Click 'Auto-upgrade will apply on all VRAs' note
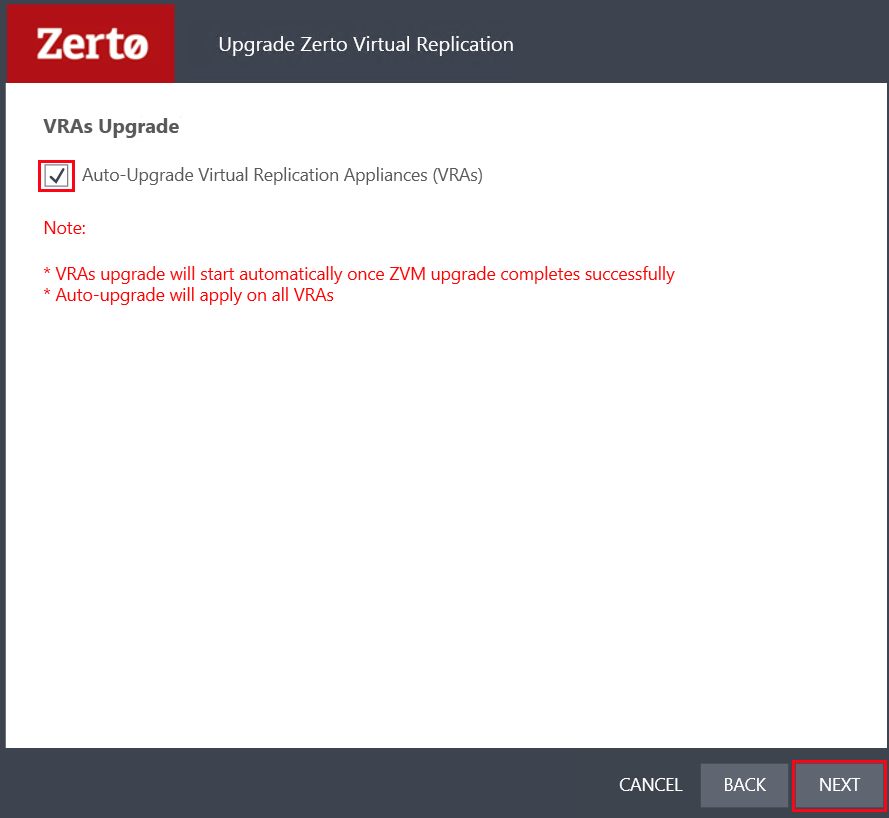 click(189, 295)
